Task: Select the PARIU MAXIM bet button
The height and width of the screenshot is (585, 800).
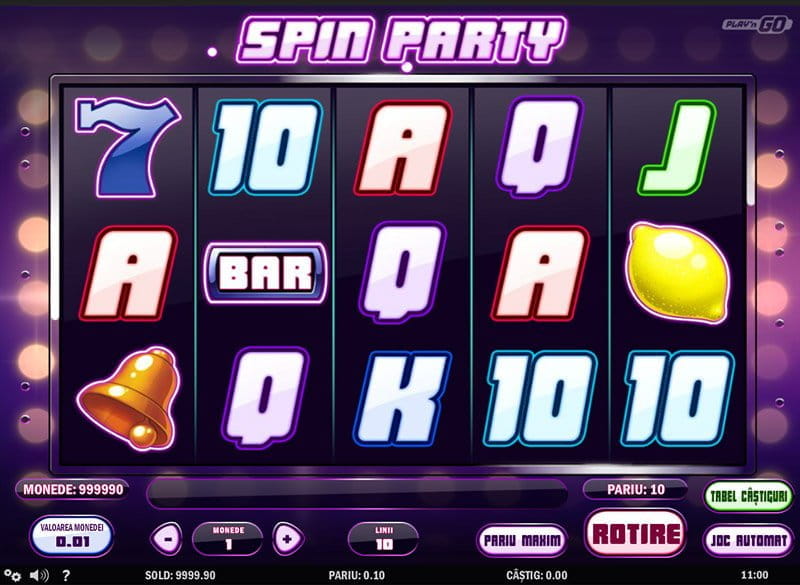Action: [x=521, y=540]
